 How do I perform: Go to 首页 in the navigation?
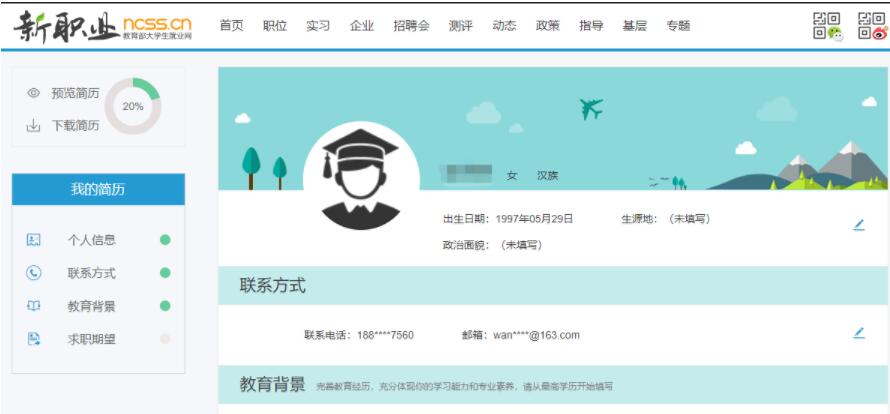tap(232, 26)
